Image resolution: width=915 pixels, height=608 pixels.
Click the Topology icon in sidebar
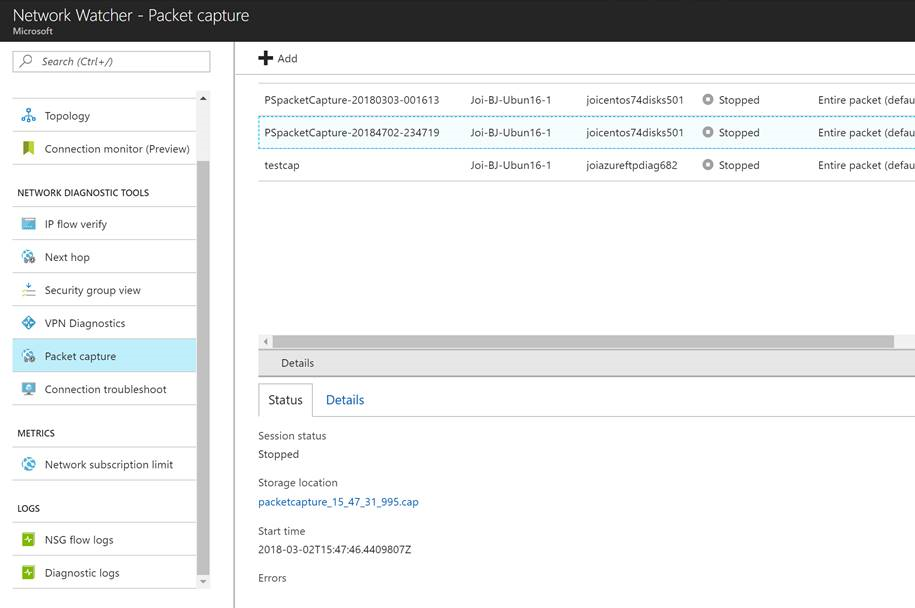(x=28, y=116)
